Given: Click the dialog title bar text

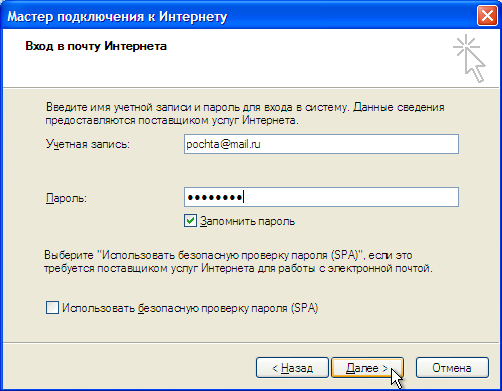Looking at the screenshot, I should [117, 16].
